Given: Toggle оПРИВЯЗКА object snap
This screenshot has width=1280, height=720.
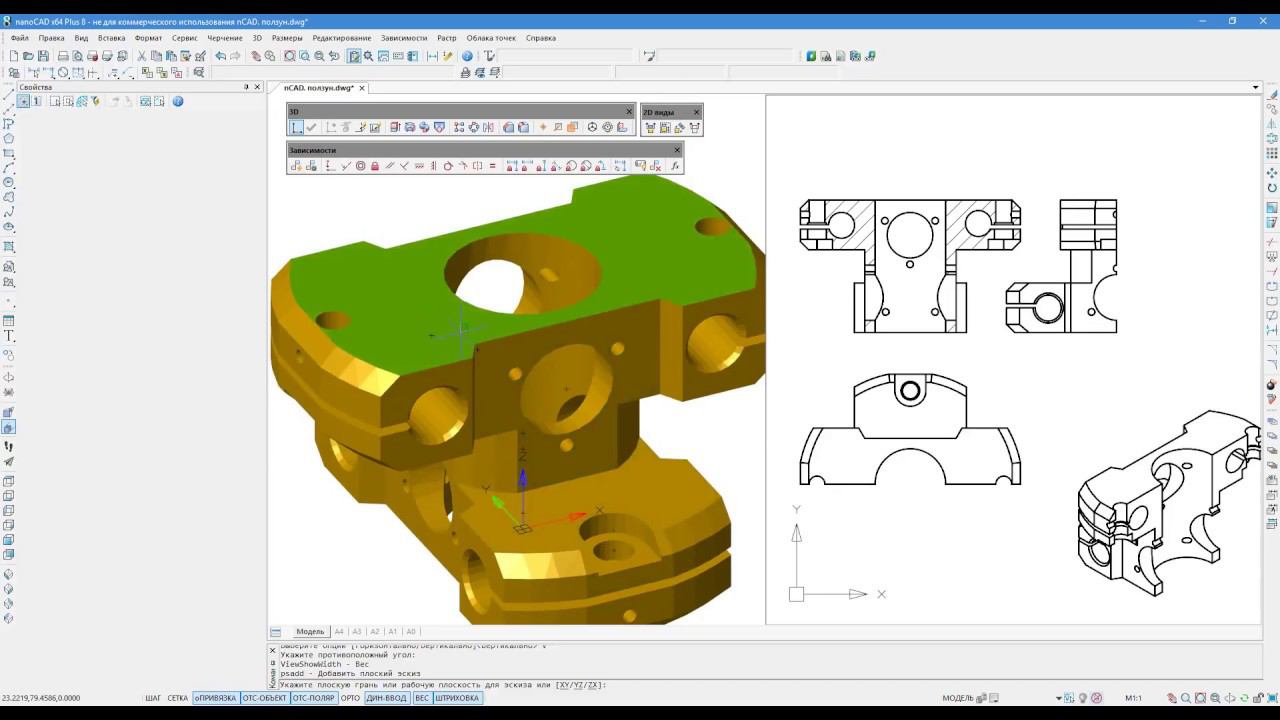Looking at the screenshot, I should [216, 698].
